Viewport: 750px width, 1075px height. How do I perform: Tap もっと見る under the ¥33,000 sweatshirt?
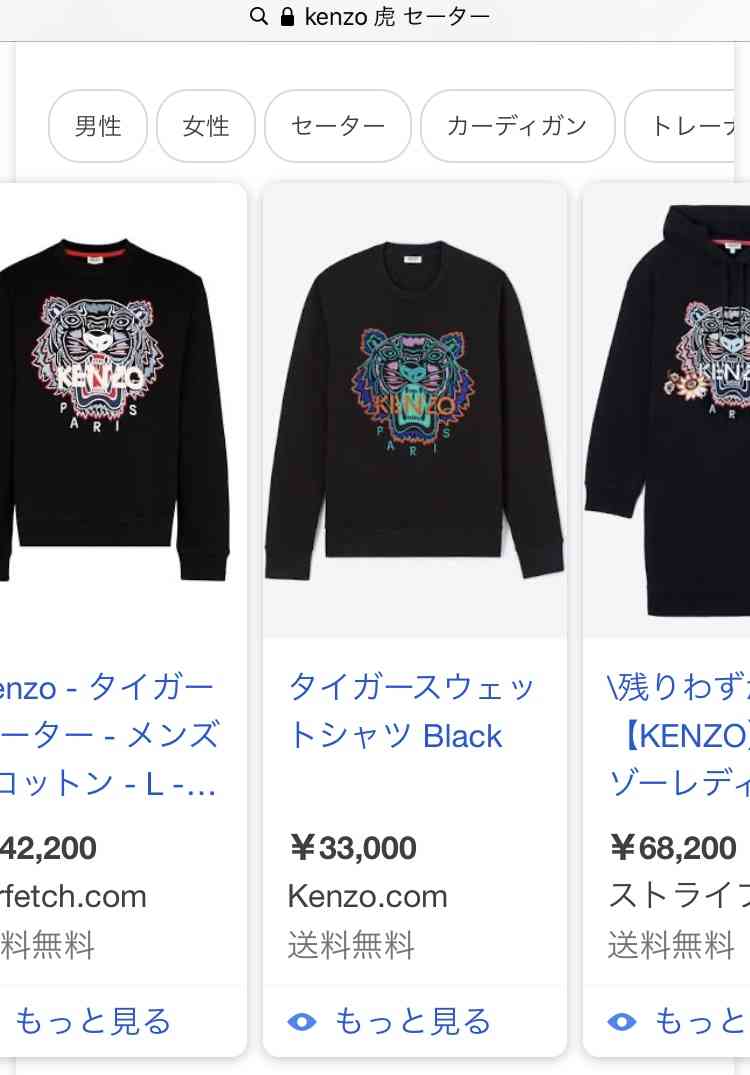(x=413, y=1022)
